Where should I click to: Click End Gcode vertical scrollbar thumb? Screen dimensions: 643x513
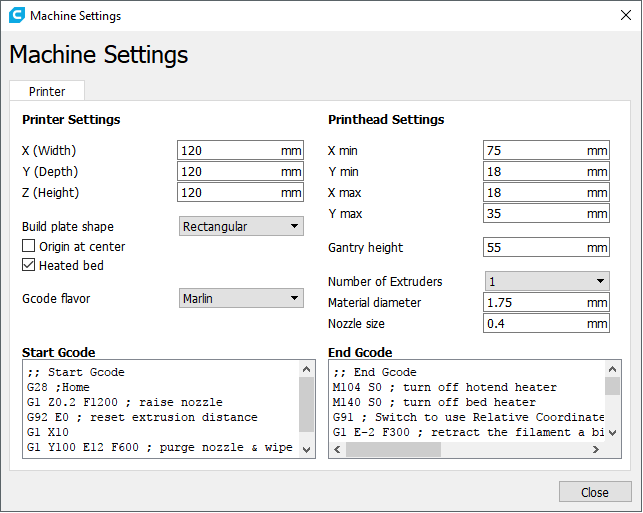(612, 386)
